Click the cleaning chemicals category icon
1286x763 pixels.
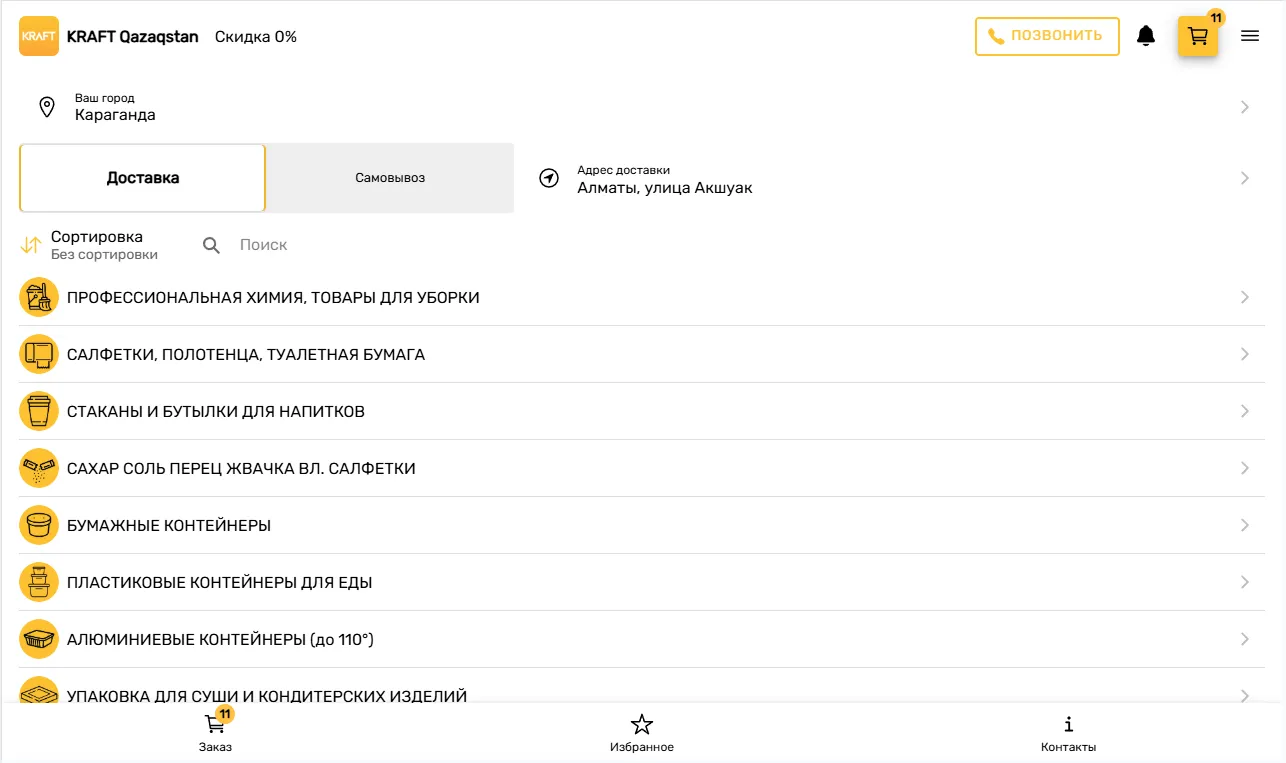[39, 297]
